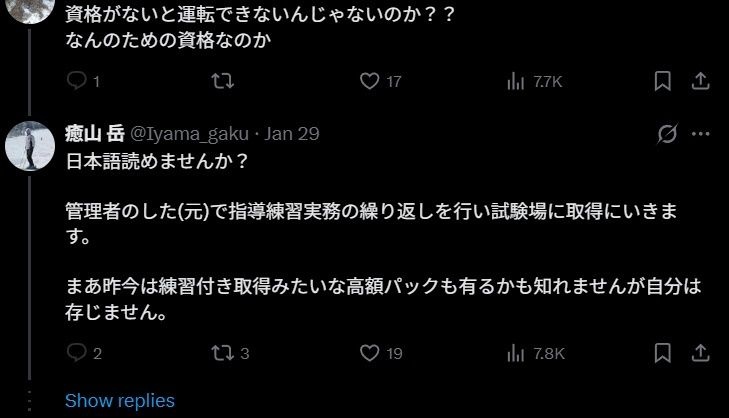
Task: Bookmark the first tweet
Action: [x=662, y=81]
